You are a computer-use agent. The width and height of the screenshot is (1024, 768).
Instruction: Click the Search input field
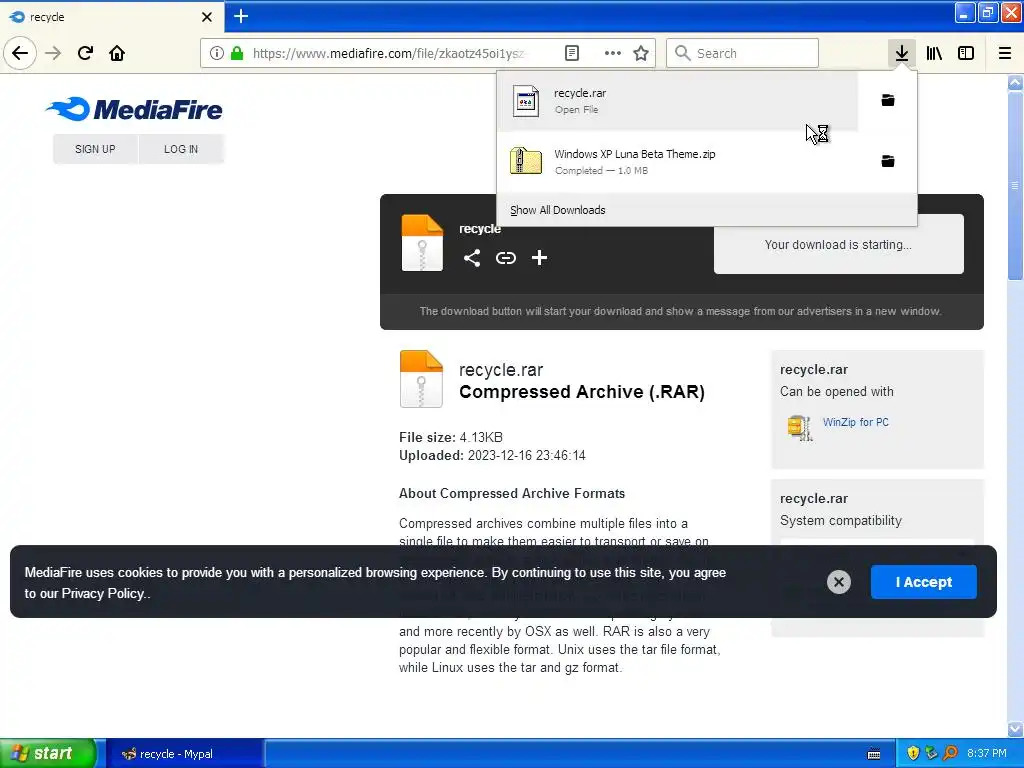point(743,53)
